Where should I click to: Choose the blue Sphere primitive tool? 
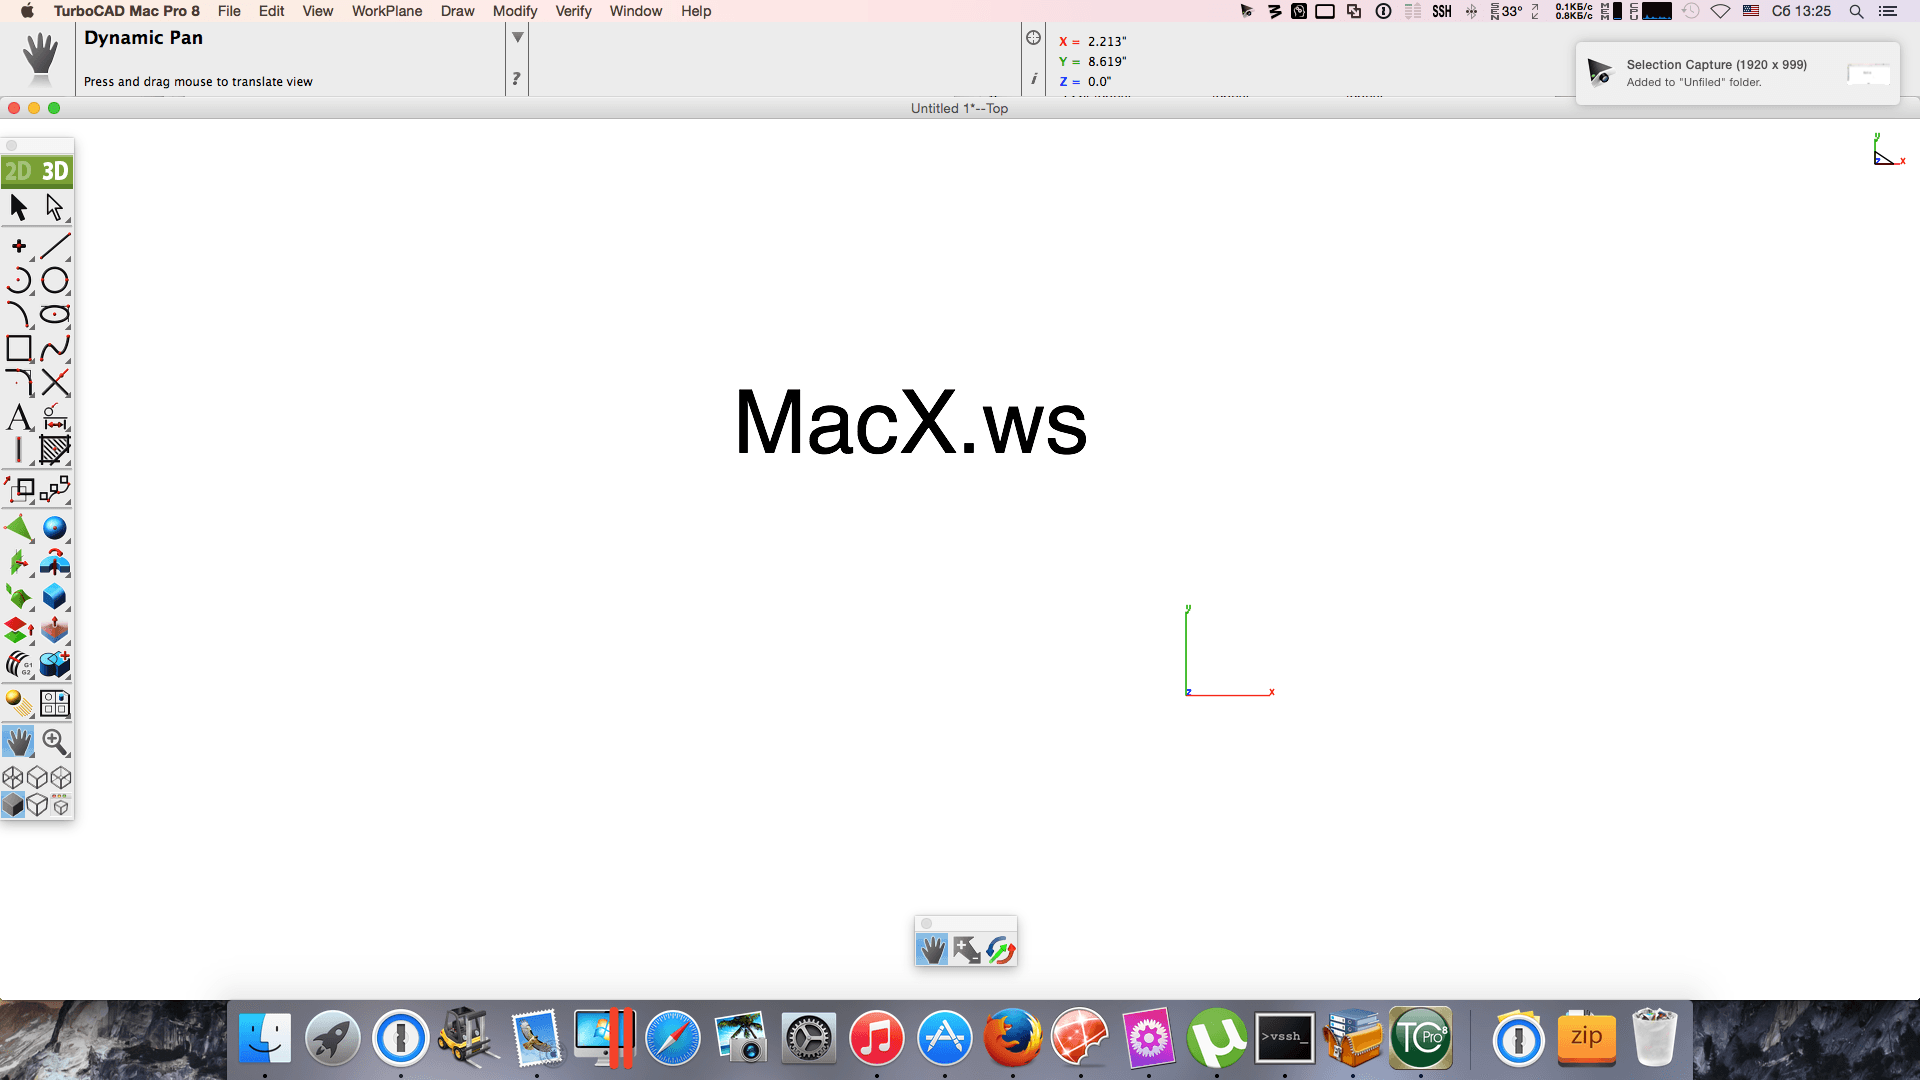tap(55, 528)
